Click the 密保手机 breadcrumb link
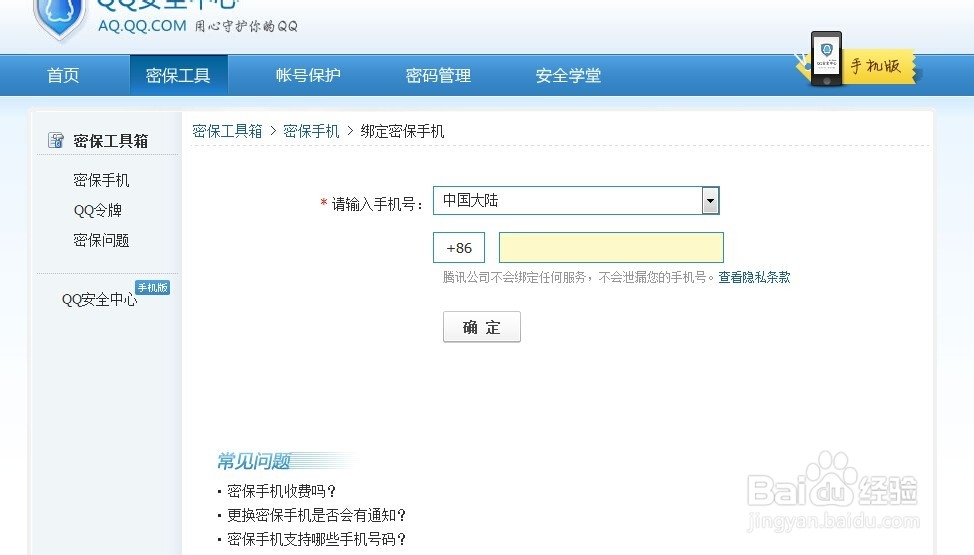The height and width of the screenshot is (555, 974). [311, 131]
